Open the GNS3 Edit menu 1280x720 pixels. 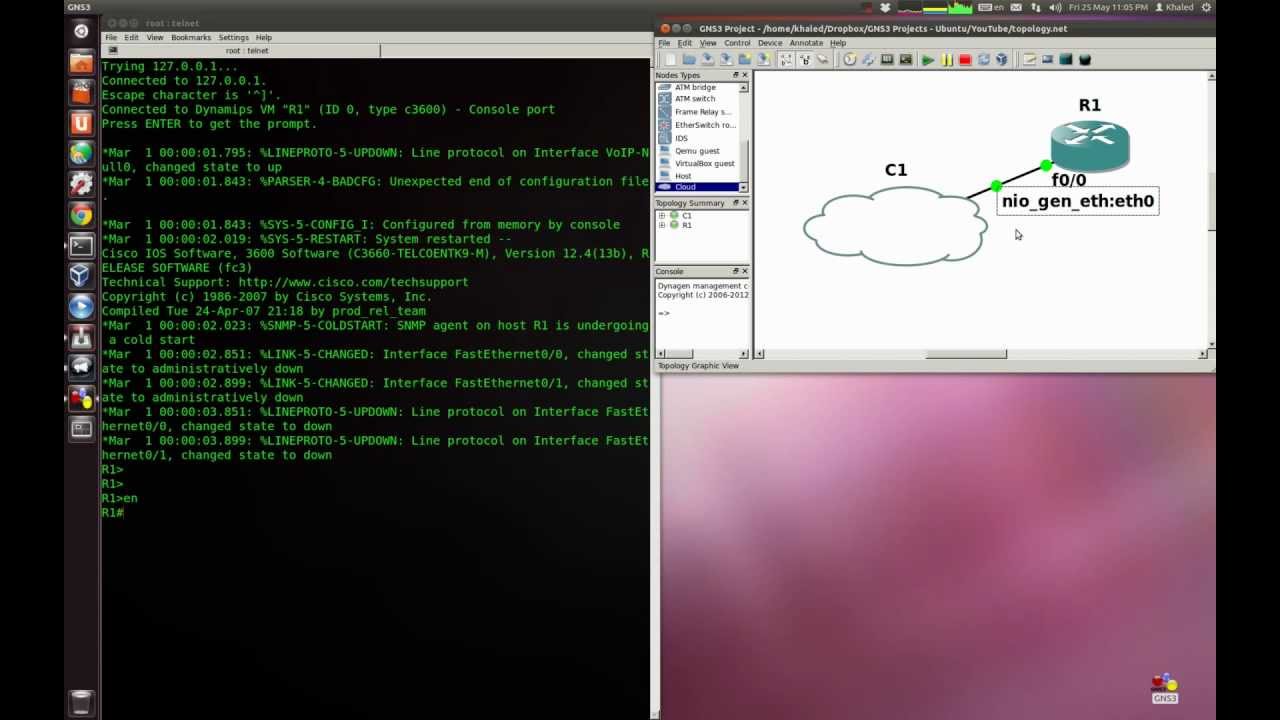[x=685, y=43]
